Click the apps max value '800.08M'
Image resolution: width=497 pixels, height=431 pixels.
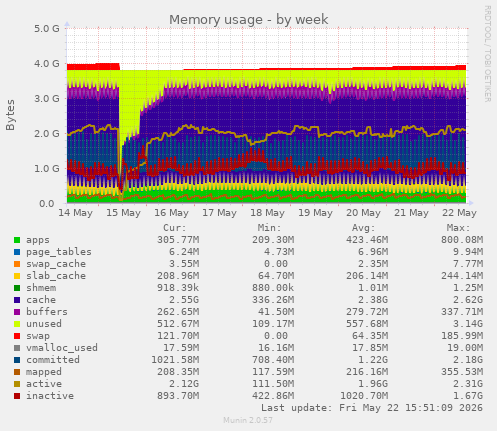pos(462,240)
